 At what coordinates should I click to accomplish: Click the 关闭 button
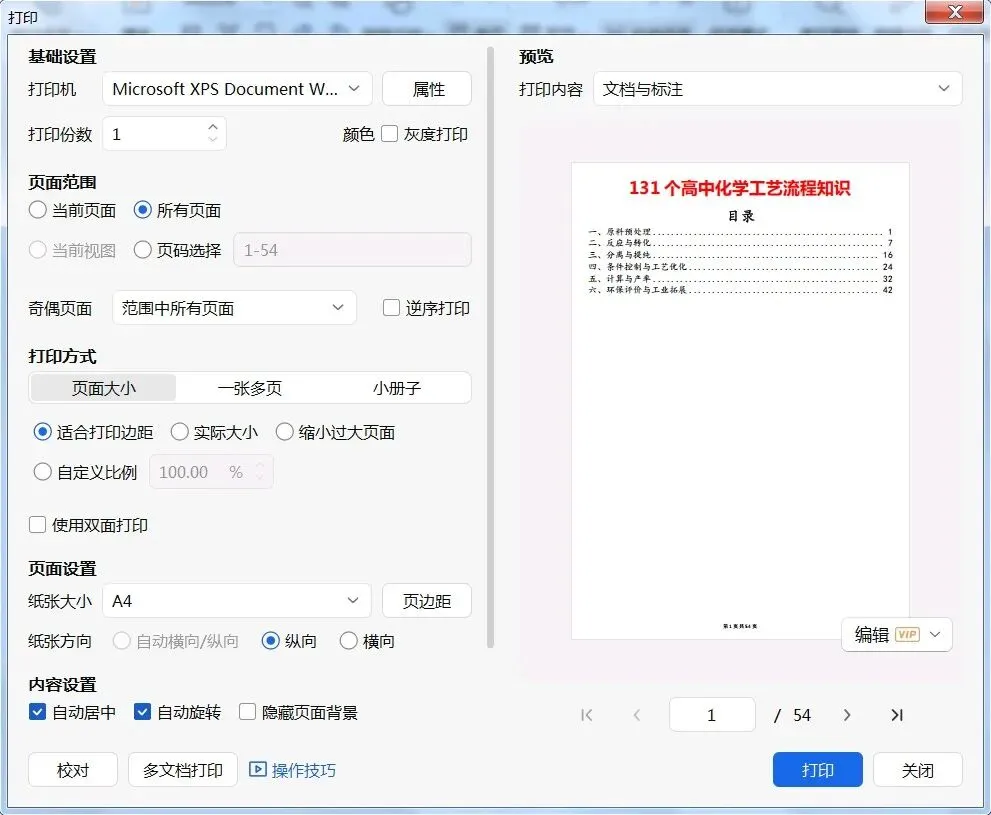coord(918,770)
